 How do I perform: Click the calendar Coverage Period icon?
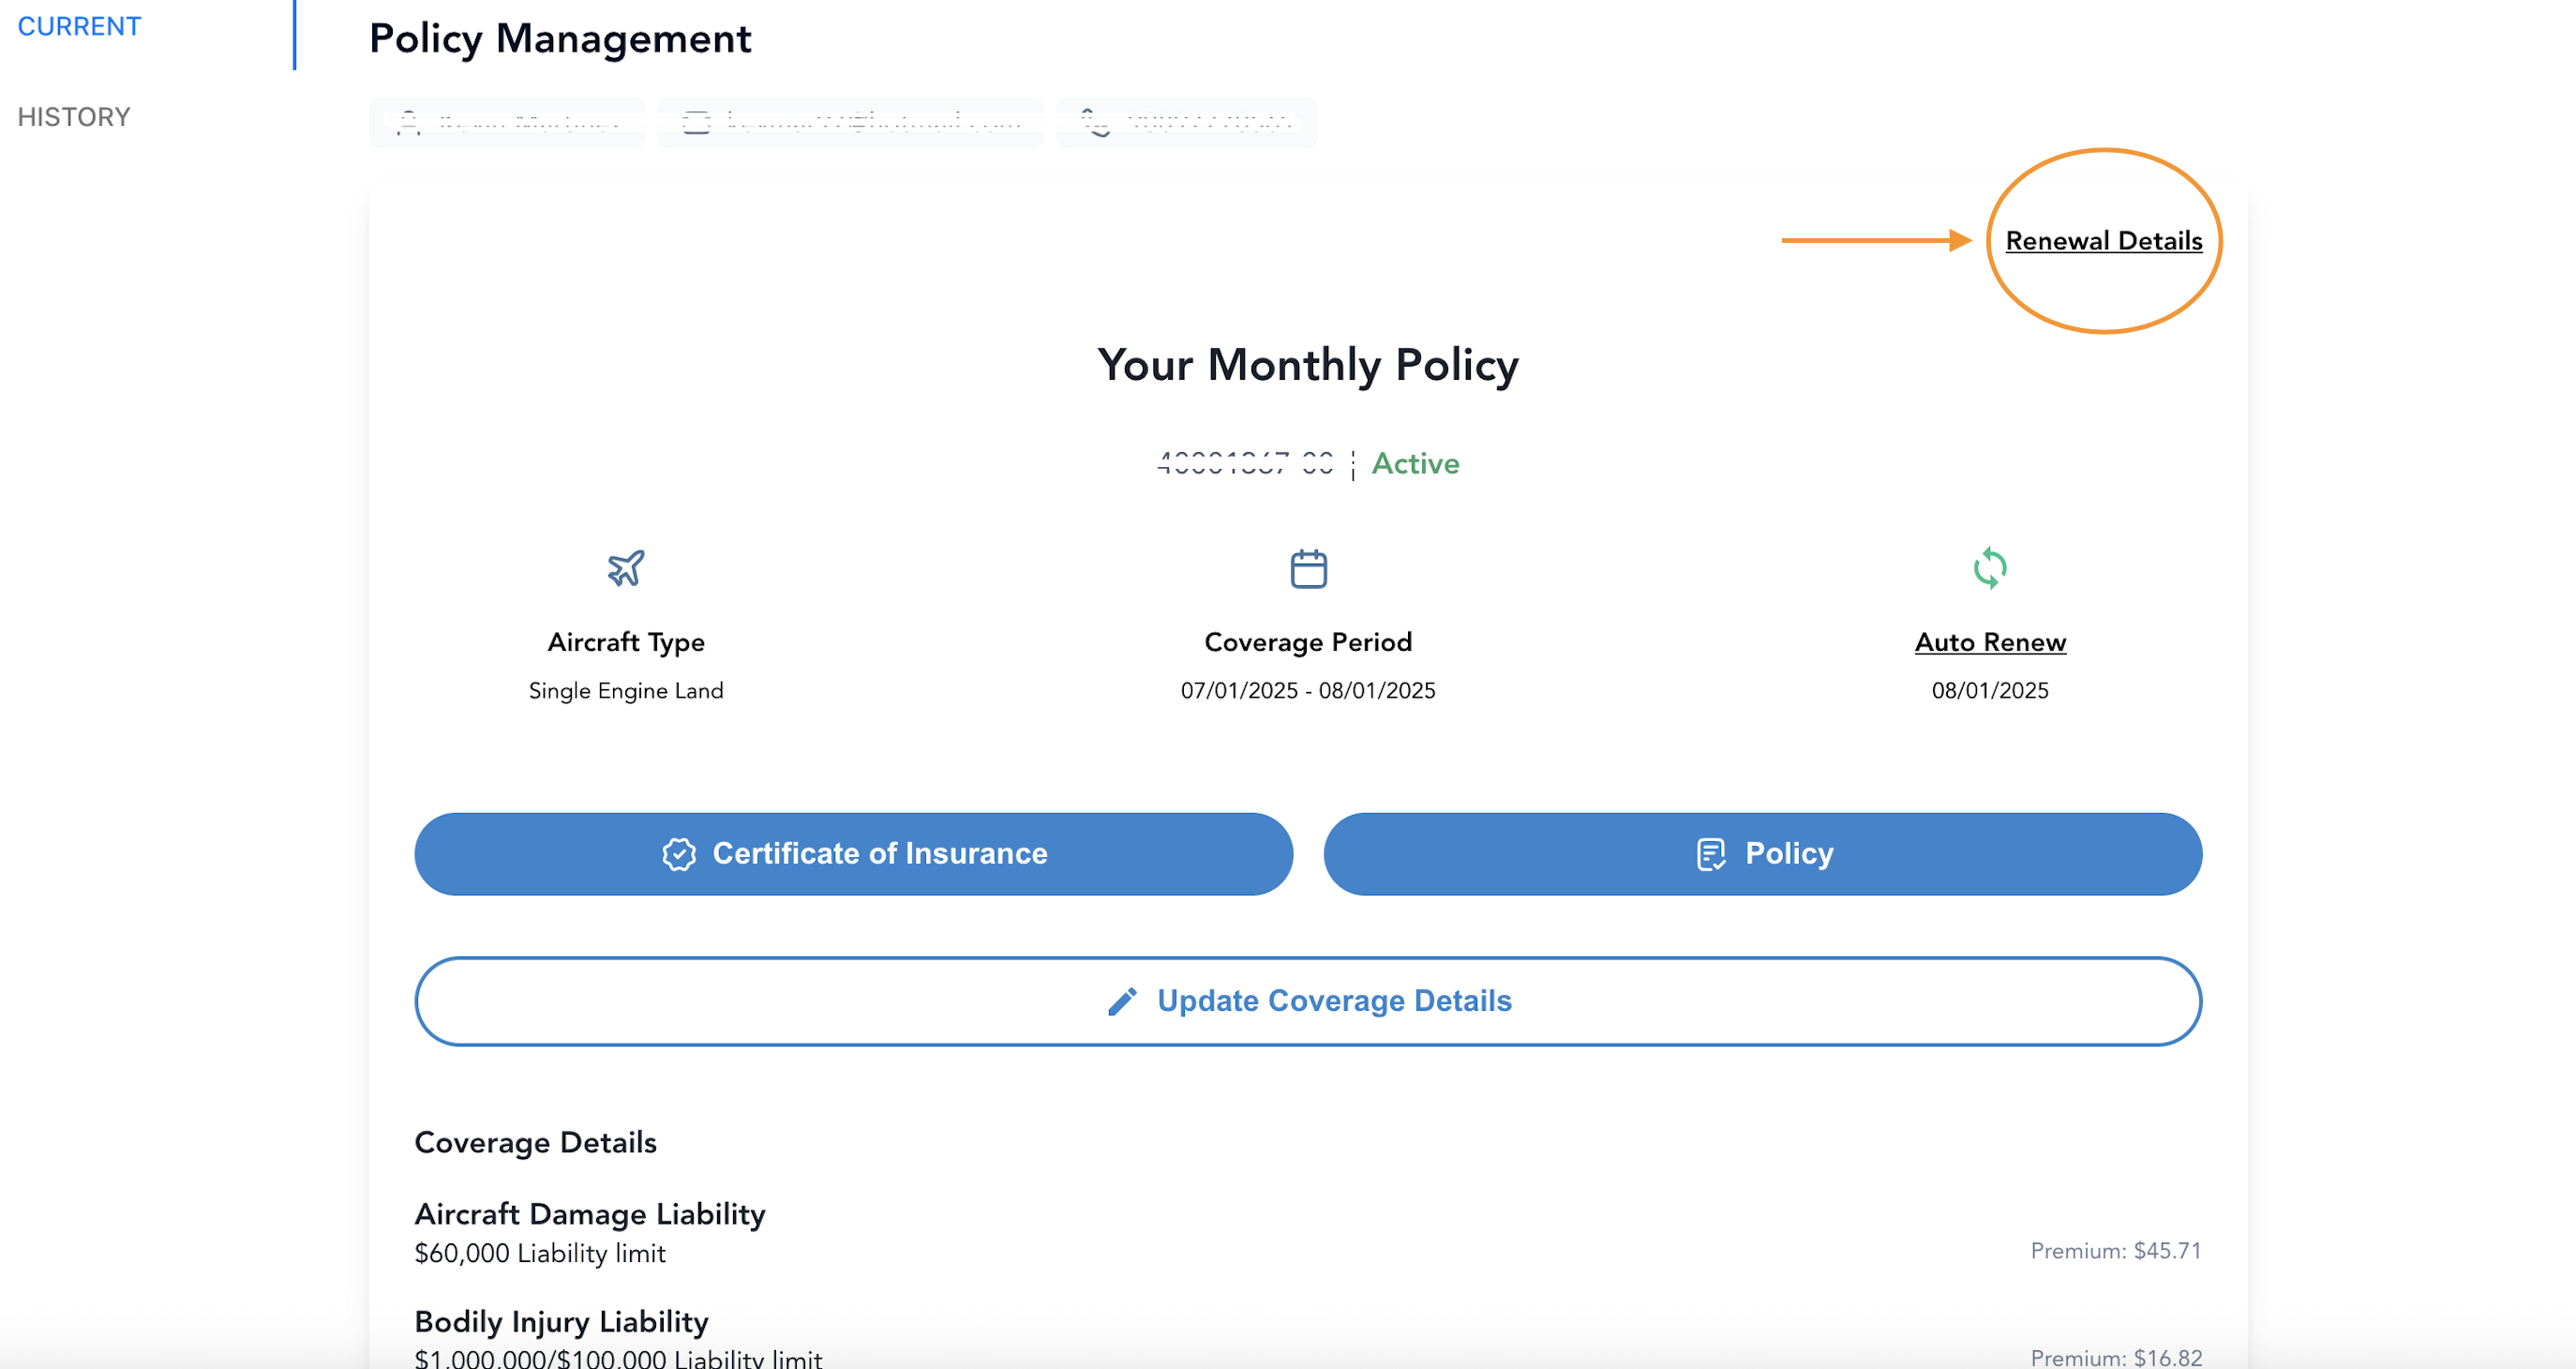coord(1308,568)
